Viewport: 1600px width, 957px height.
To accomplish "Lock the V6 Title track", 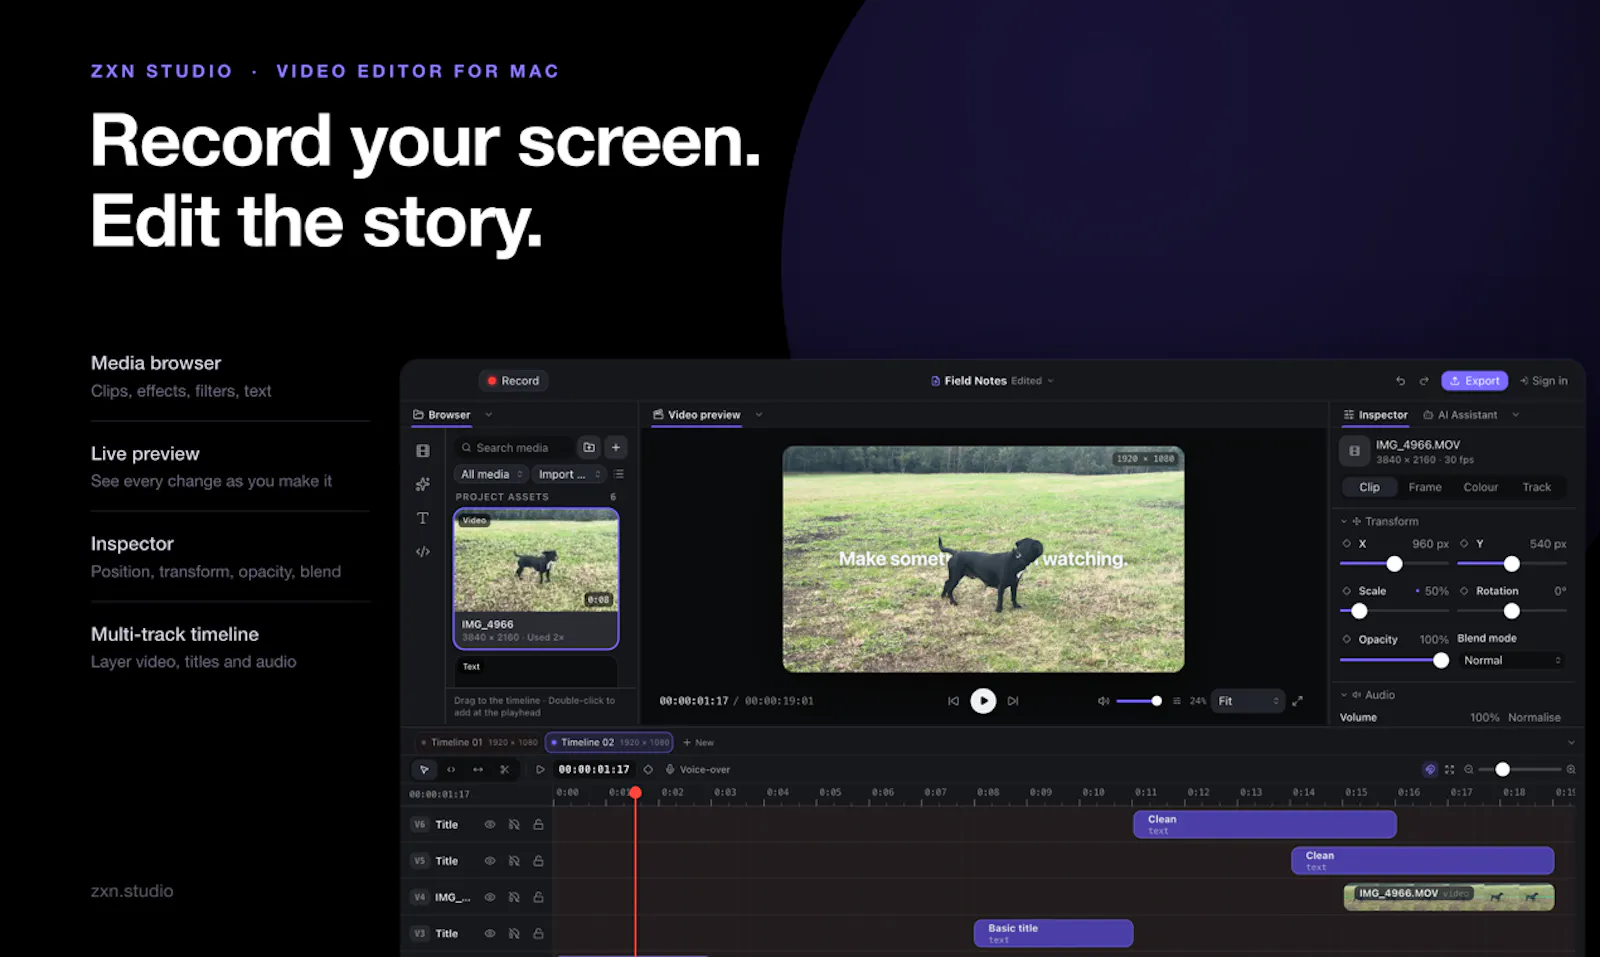I will 538,825.
